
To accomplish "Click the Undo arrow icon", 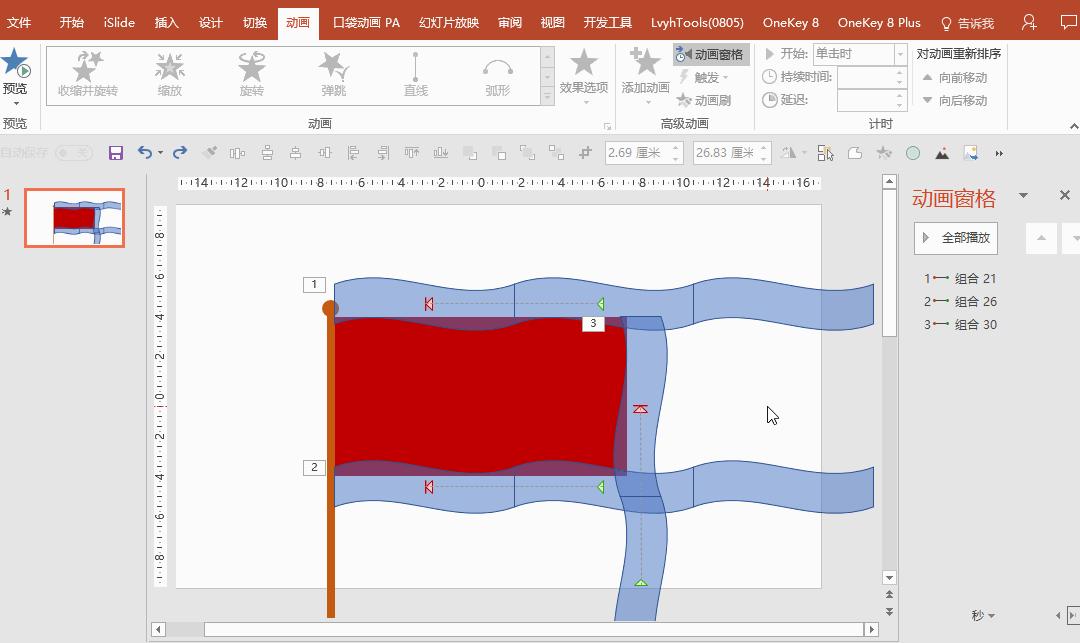I will (x=145, y=153).
